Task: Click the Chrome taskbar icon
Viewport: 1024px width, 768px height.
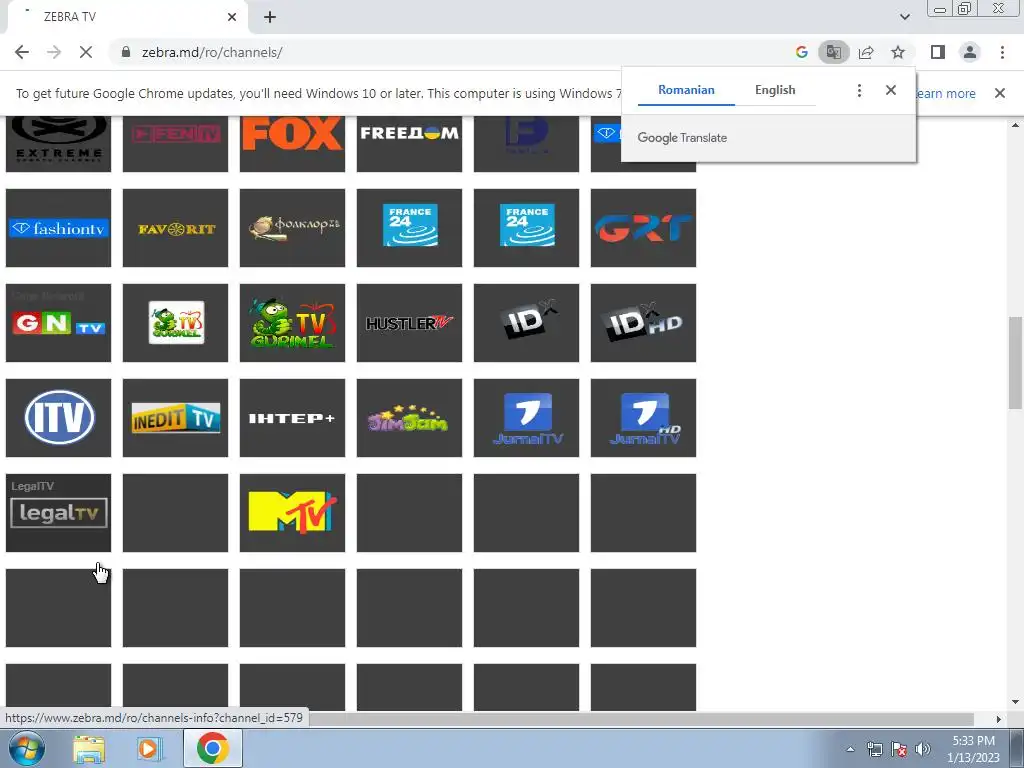Action: click(213, 748)
